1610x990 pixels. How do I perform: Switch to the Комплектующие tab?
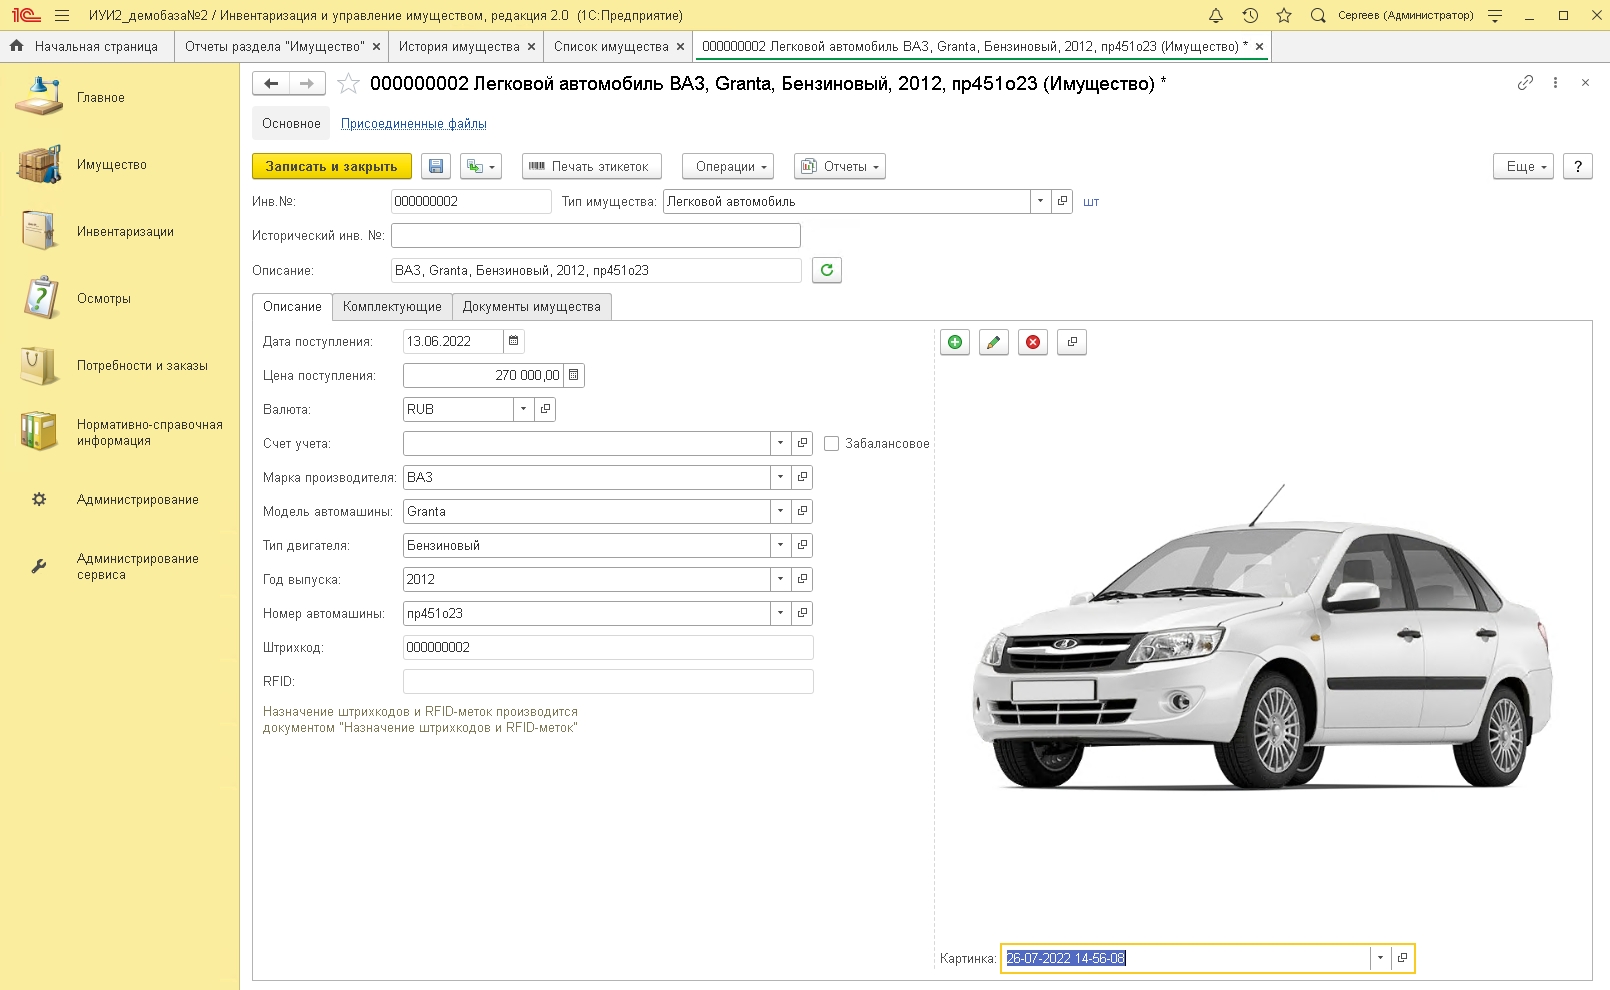coord(392,307)
